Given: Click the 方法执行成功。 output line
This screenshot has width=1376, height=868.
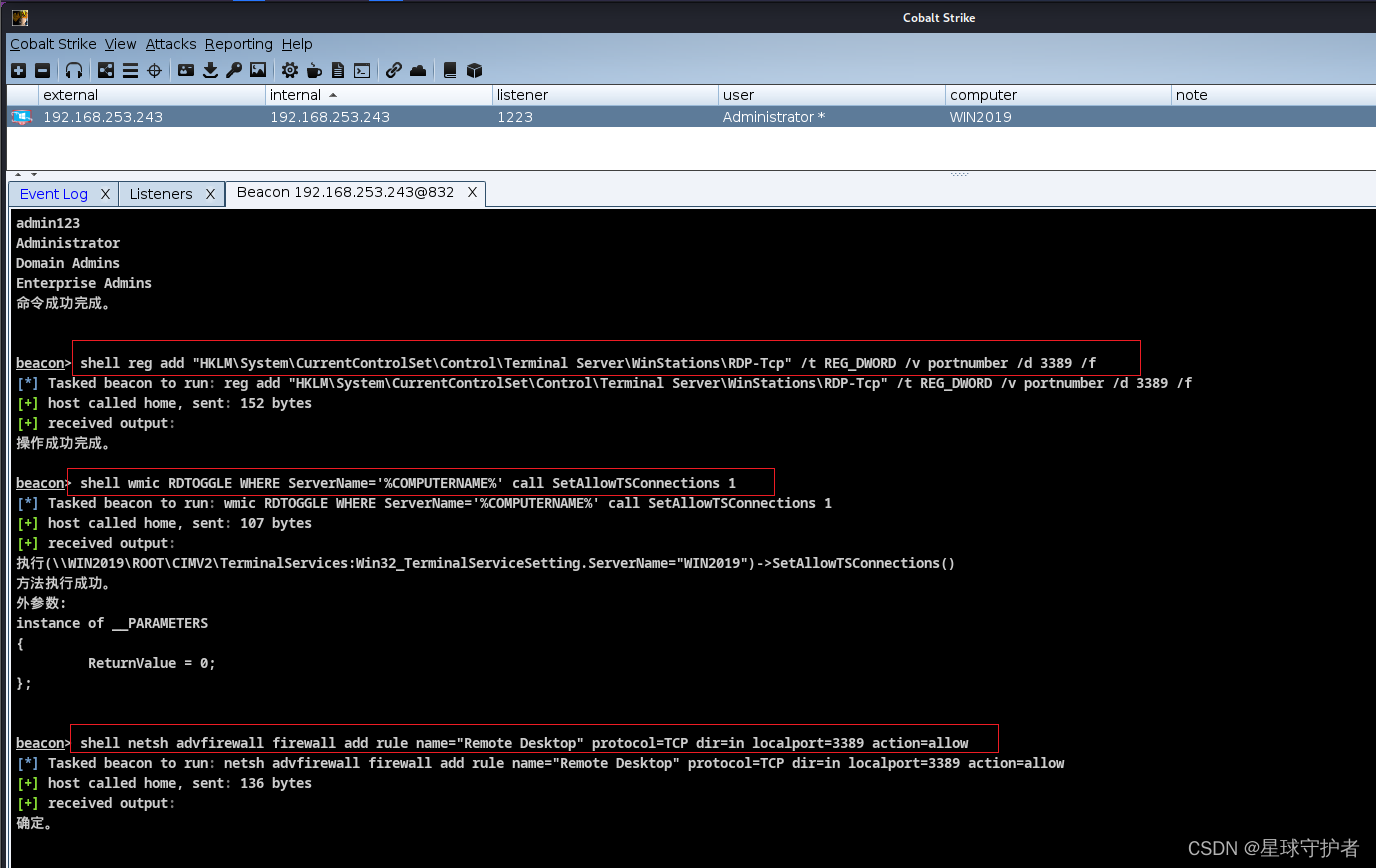Looking at the screenshot, I should point(64,583).
